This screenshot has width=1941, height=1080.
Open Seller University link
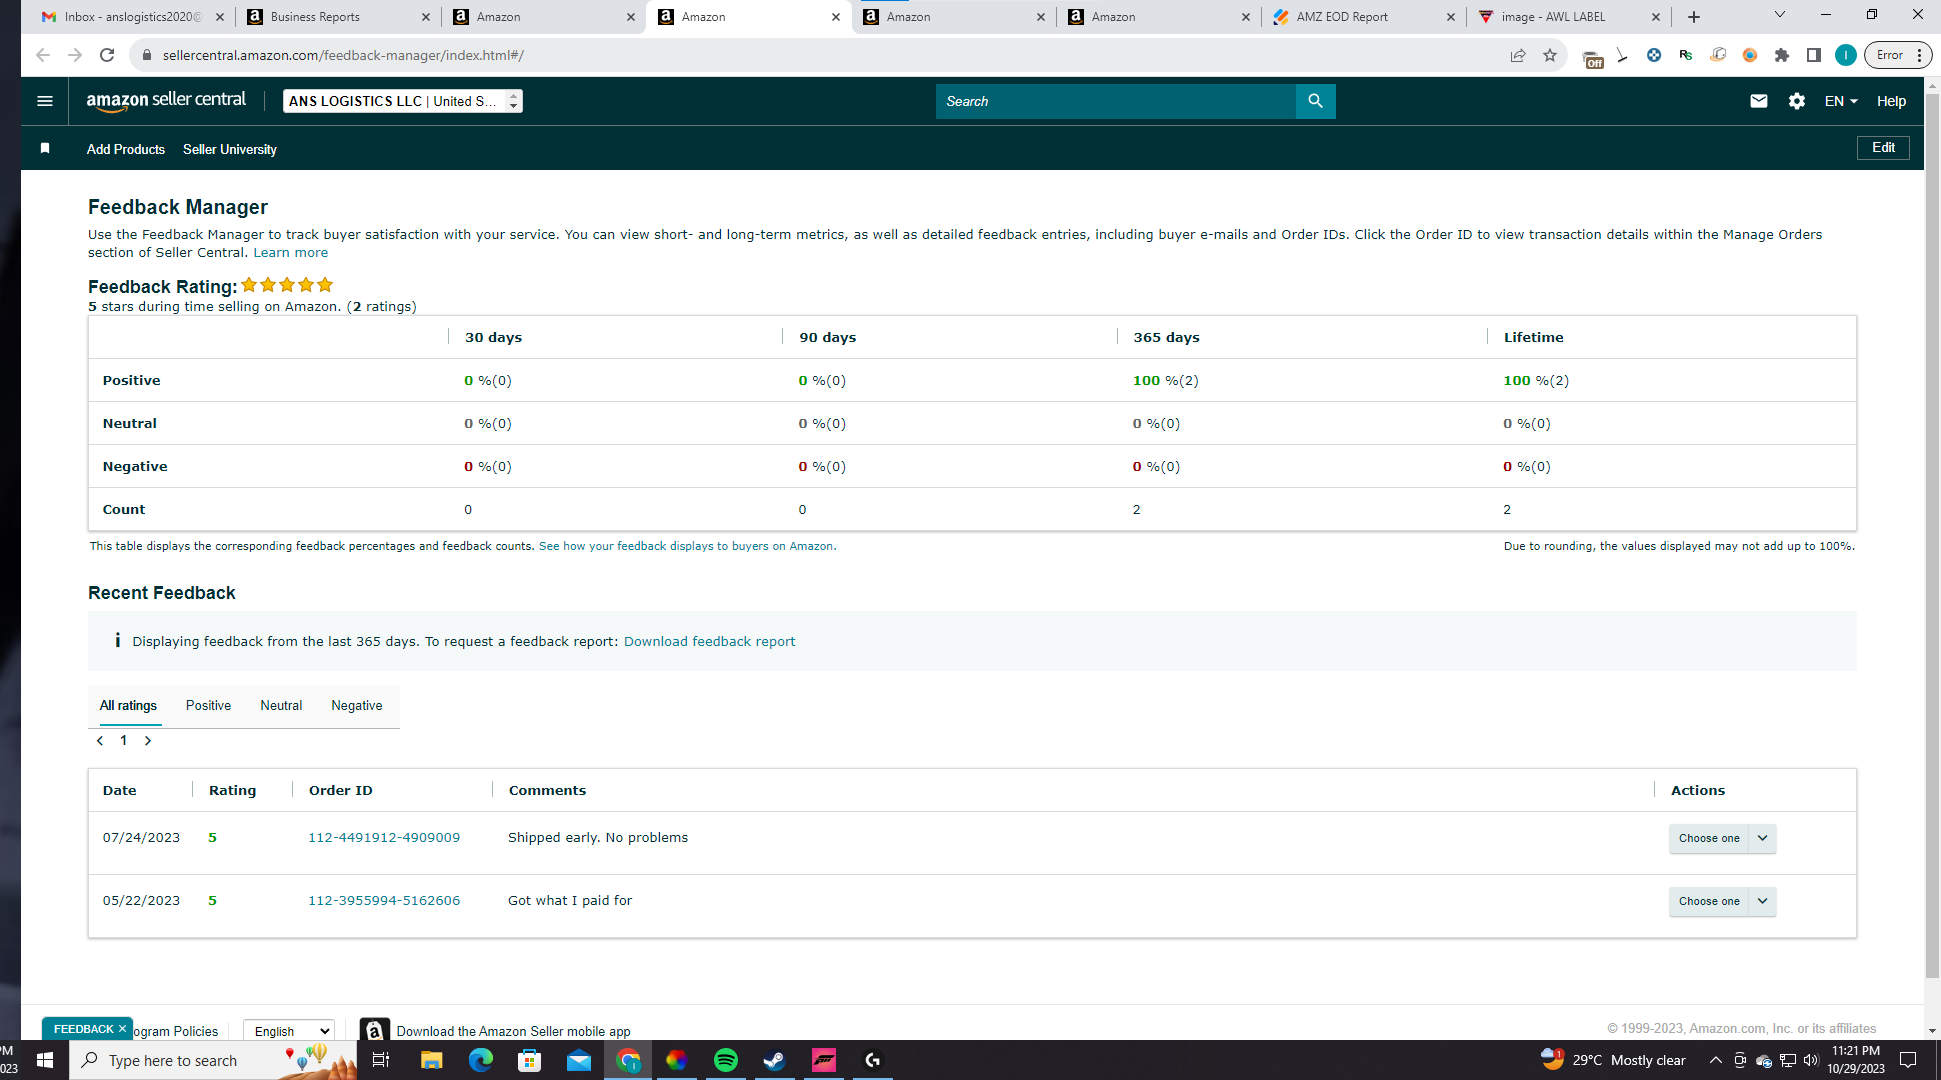click(230, 149)
